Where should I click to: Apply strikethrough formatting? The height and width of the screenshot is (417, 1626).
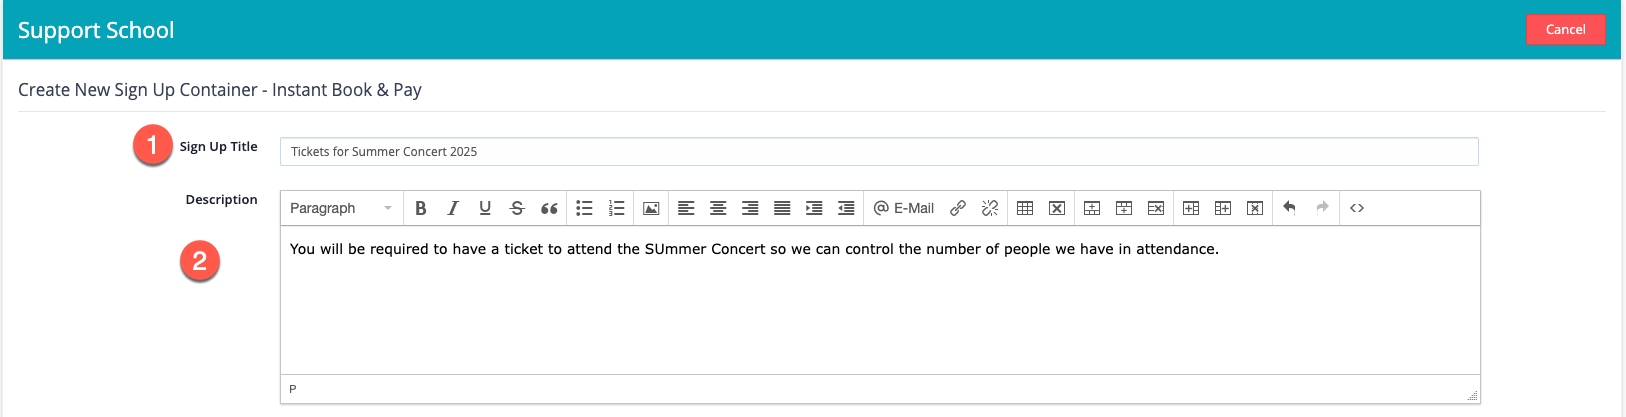[517, 208]
